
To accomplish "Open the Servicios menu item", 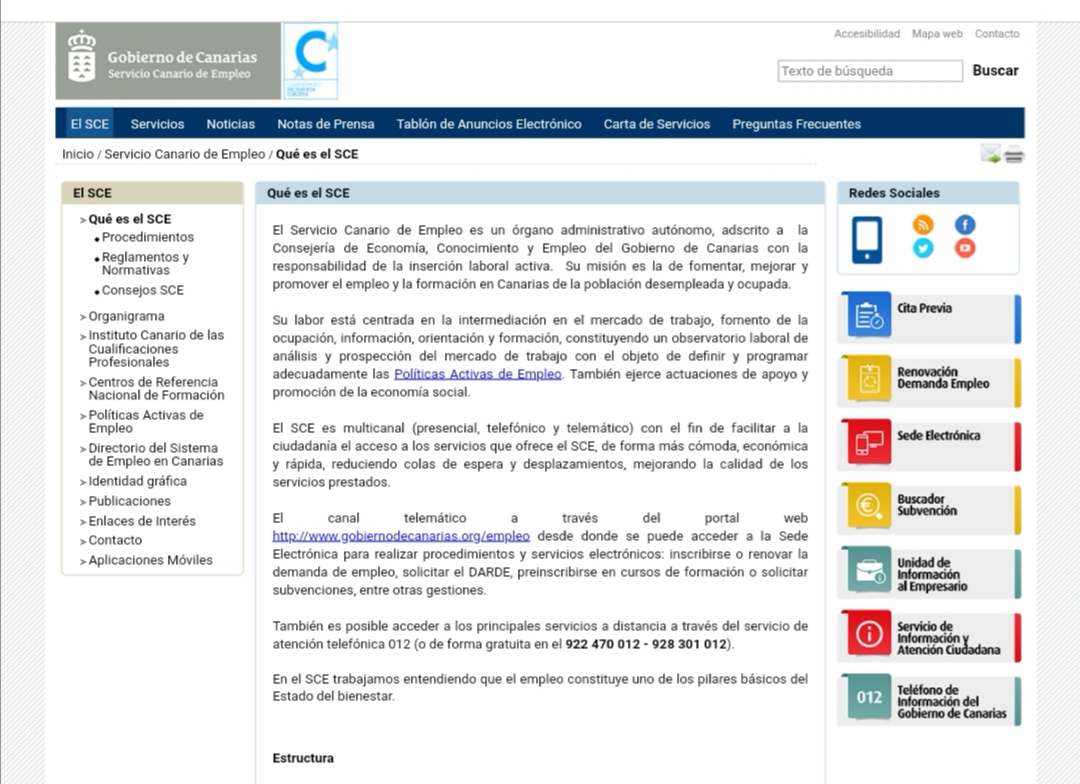I will [x=157, y=124].
